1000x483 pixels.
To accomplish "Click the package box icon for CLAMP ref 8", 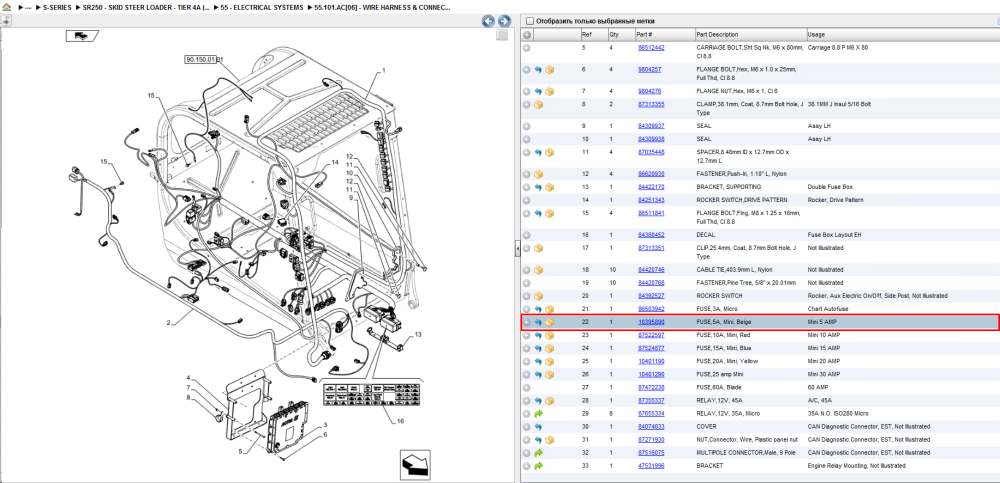I will click(538, 104).
